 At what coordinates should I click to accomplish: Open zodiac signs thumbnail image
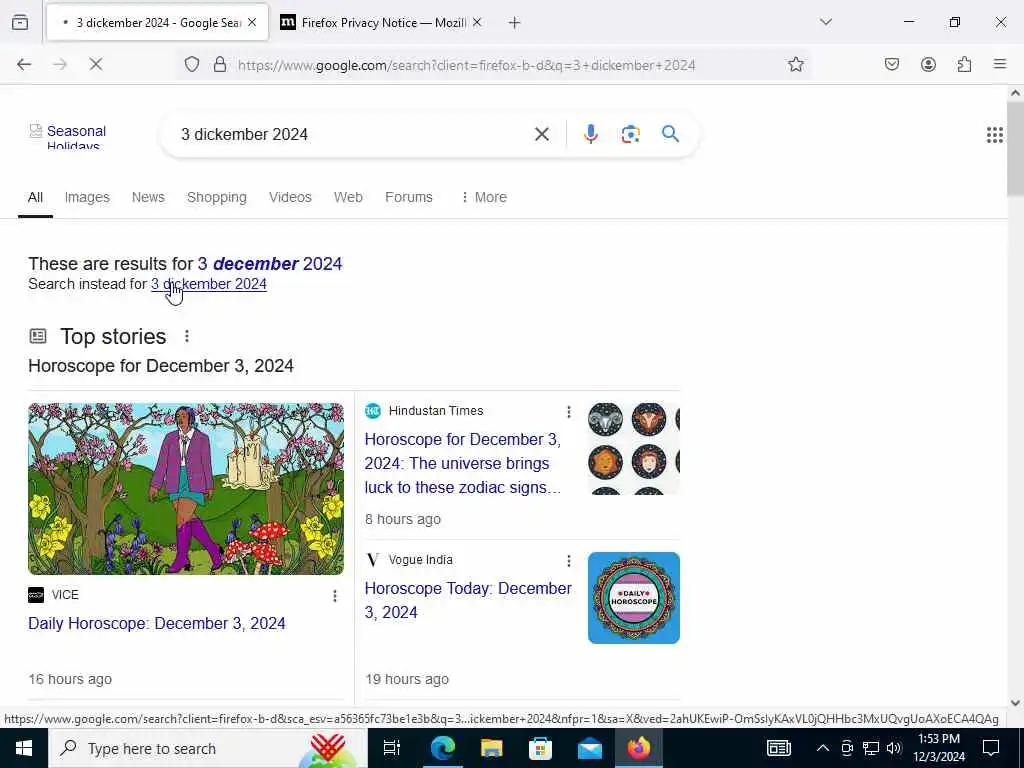[x=633, y=449]
